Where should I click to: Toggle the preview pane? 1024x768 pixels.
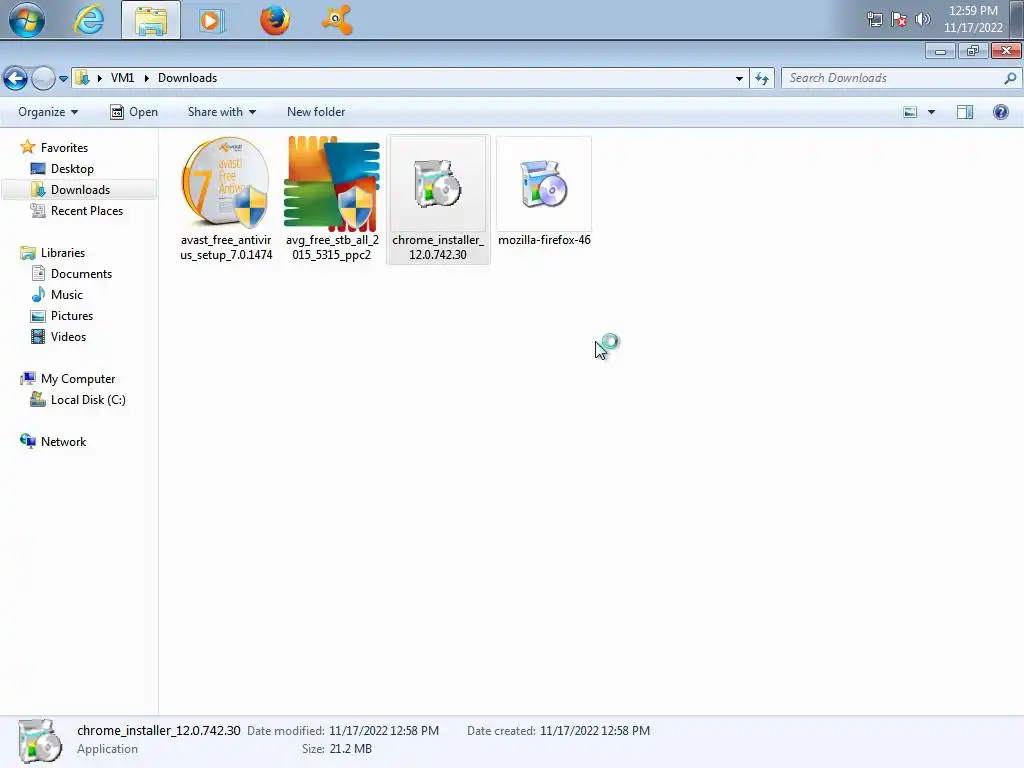click(965, 112)
